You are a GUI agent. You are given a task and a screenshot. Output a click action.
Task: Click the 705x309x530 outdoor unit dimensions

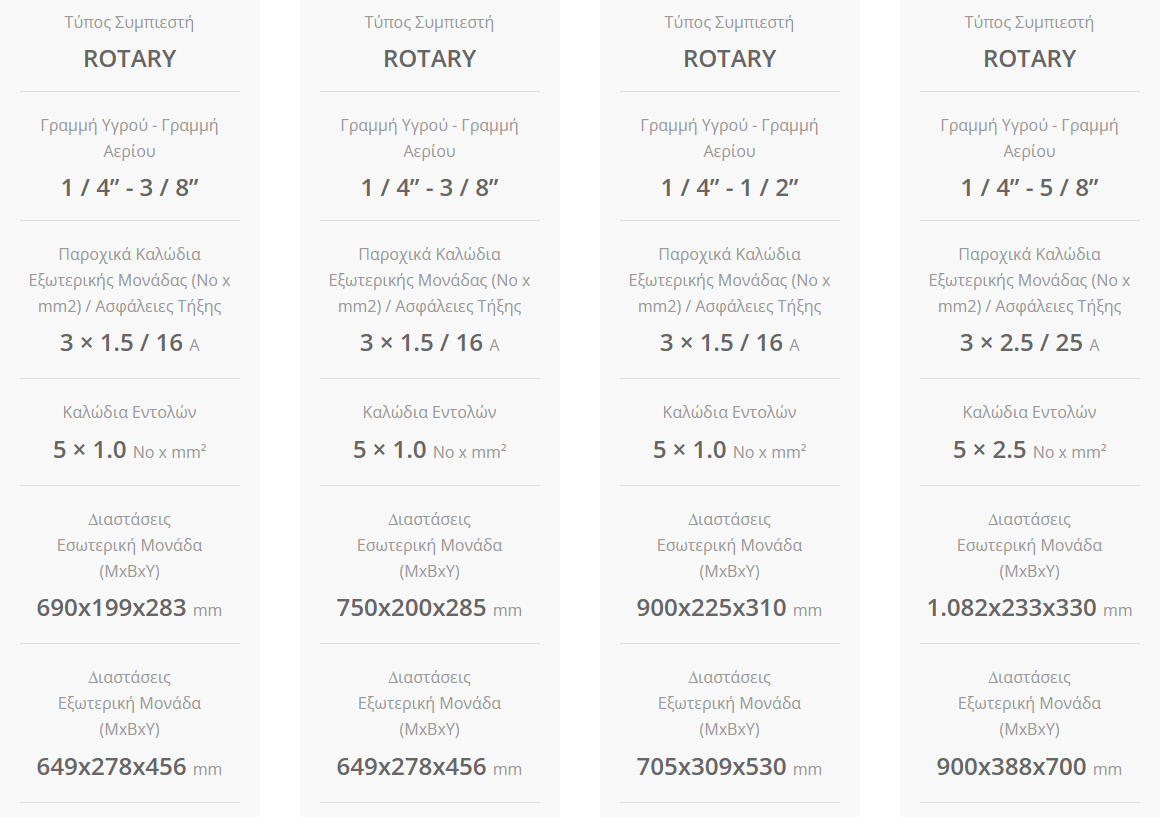click(711, 767)
